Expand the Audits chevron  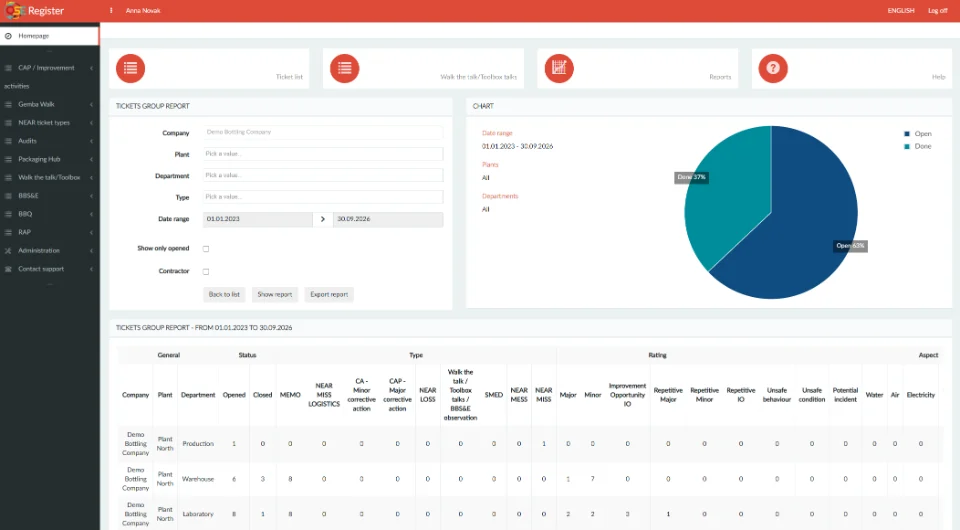click(91, 141)
